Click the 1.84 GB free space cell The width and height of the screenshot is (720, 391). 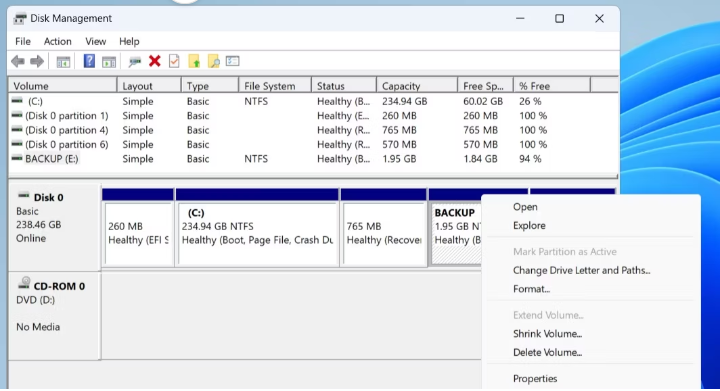click(x=480, y=159)
